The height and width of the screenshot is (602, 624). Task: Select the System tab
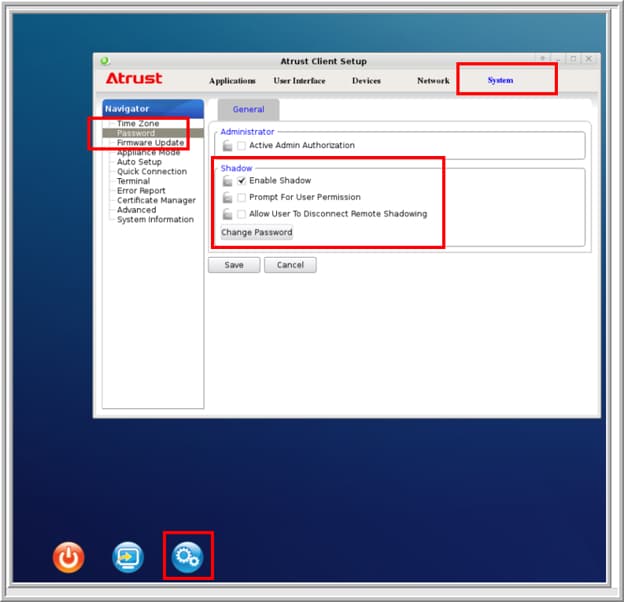[501, 80]
